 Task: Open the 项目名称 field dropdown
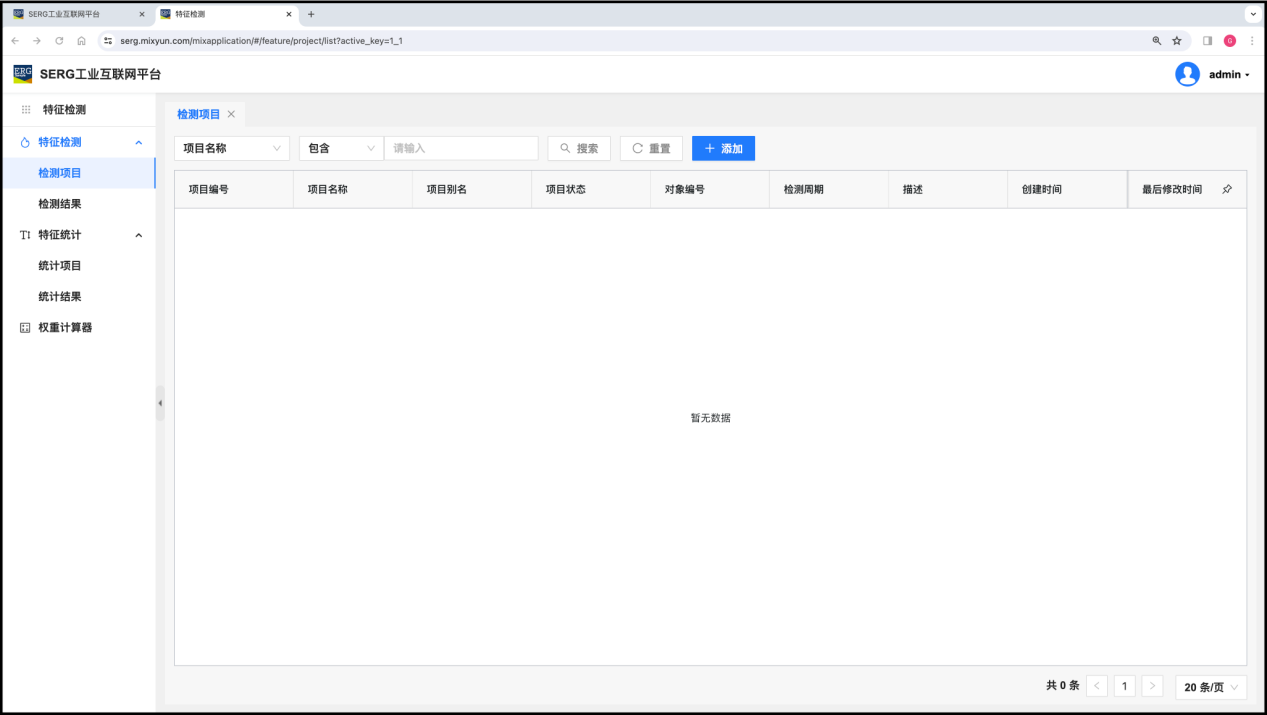pos(232,148)
